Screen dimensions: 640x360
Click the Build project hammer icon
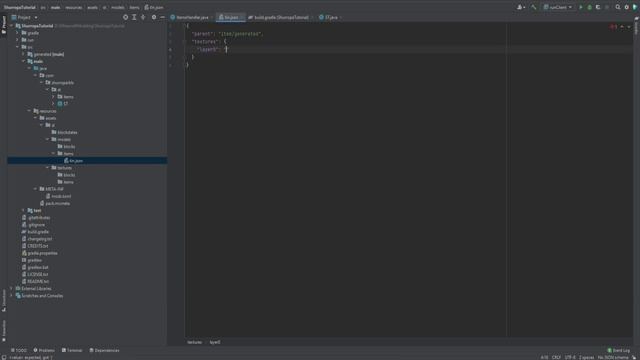(x=533, y=7)
